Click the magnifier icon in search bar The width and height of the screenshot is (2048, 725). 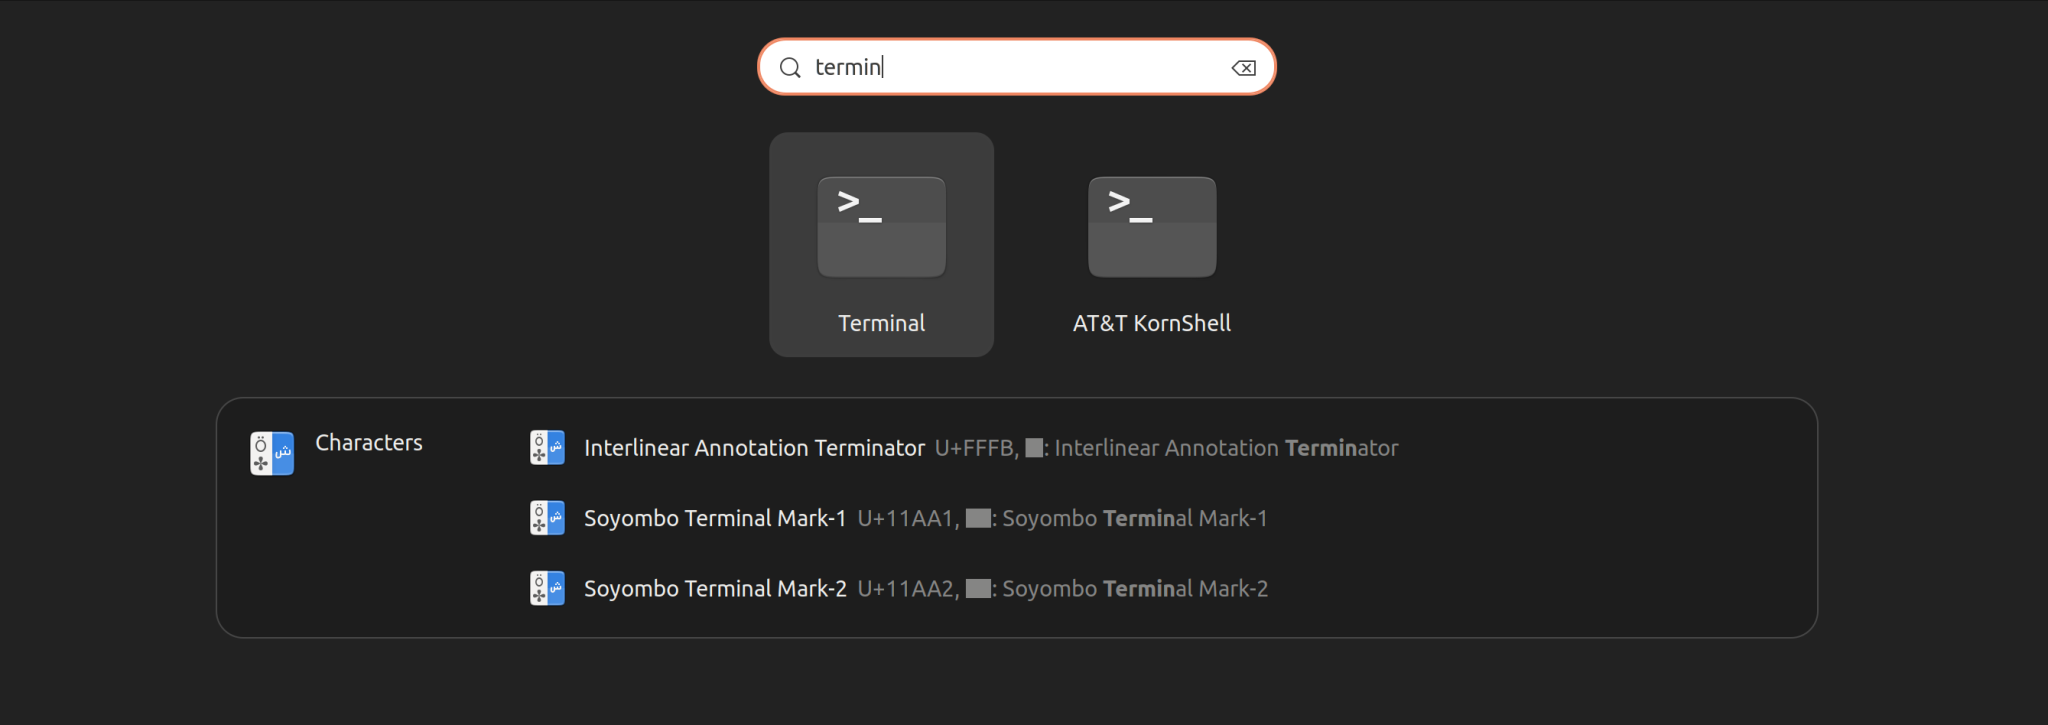(x=790, y=68)
